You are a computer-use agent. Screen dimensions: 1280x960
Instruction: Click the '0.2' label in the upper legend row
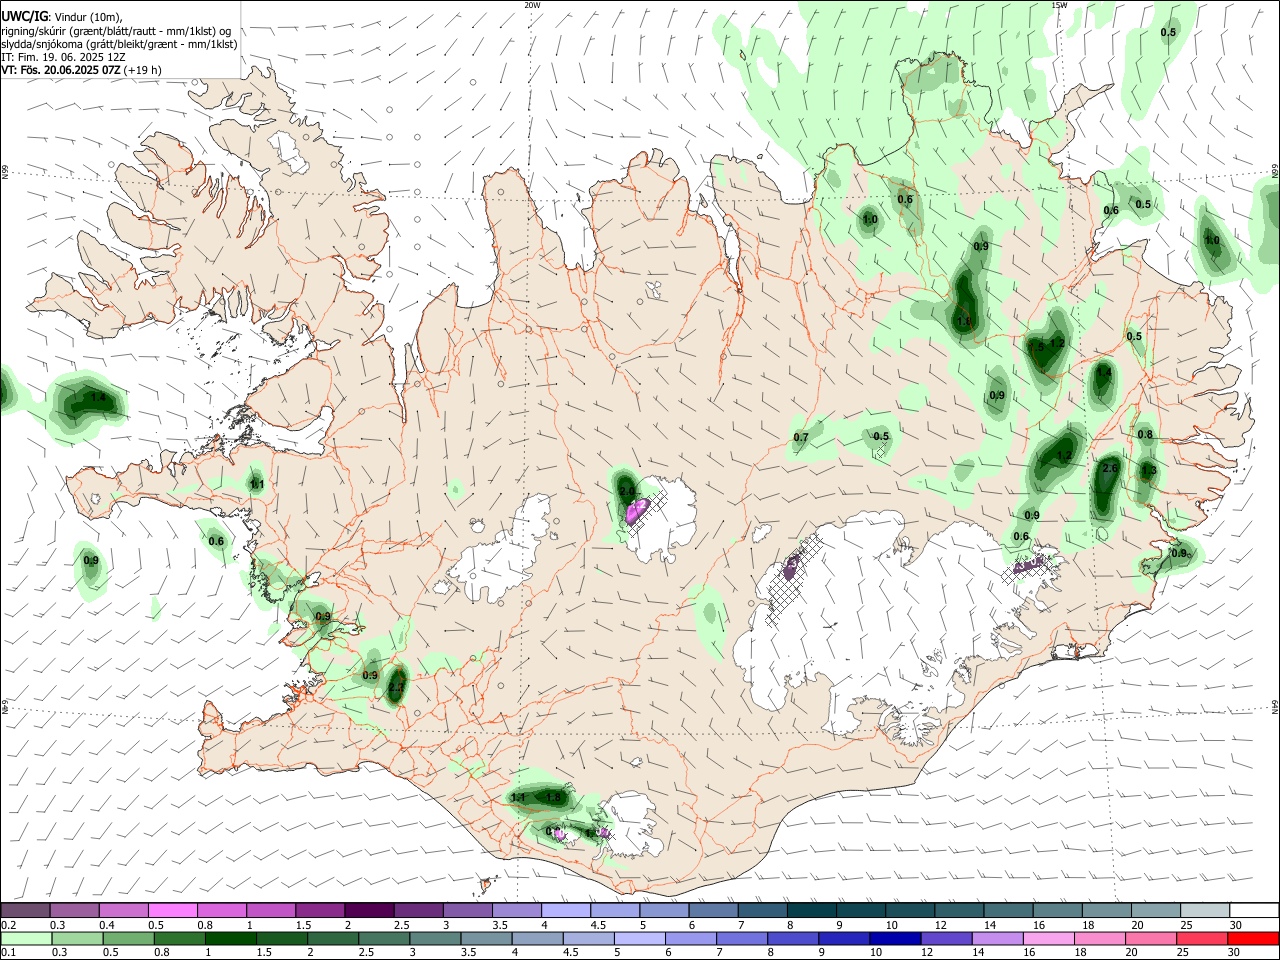tap(8, 926)
